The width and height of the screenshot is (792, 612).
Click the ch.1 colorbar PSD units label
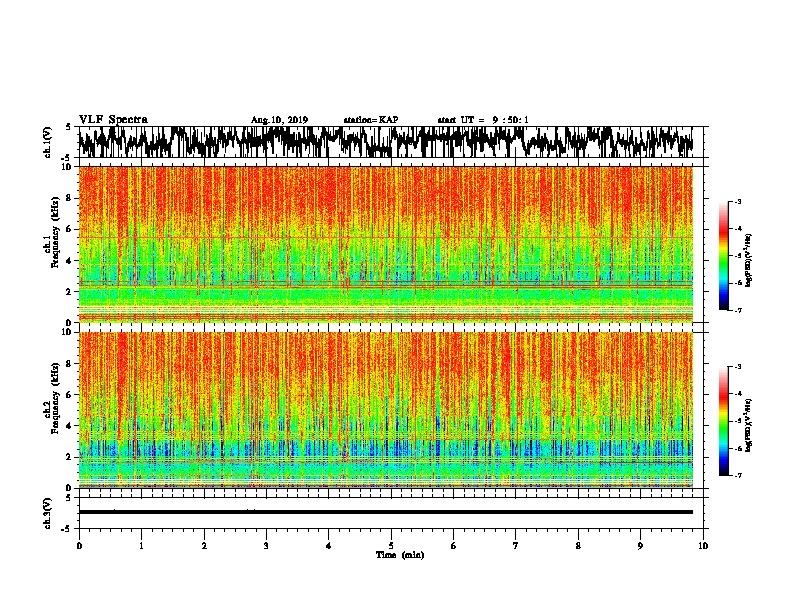749,260
